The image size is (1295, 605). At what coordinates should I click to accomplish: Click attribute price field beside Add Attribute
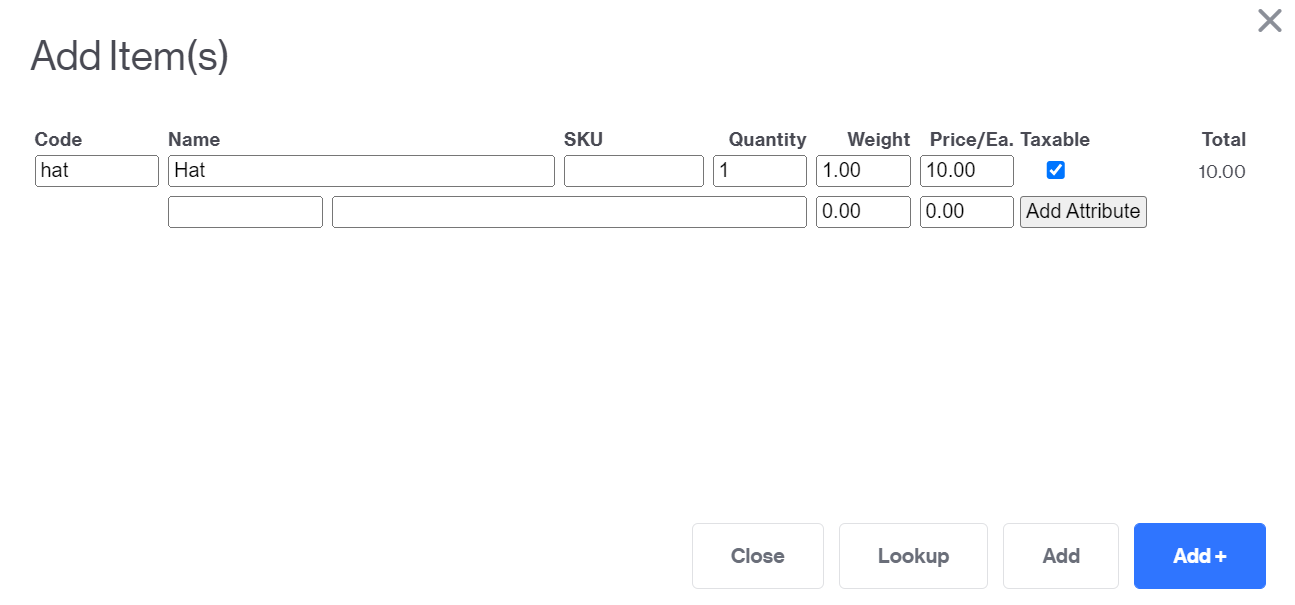(x=967, y=212)
